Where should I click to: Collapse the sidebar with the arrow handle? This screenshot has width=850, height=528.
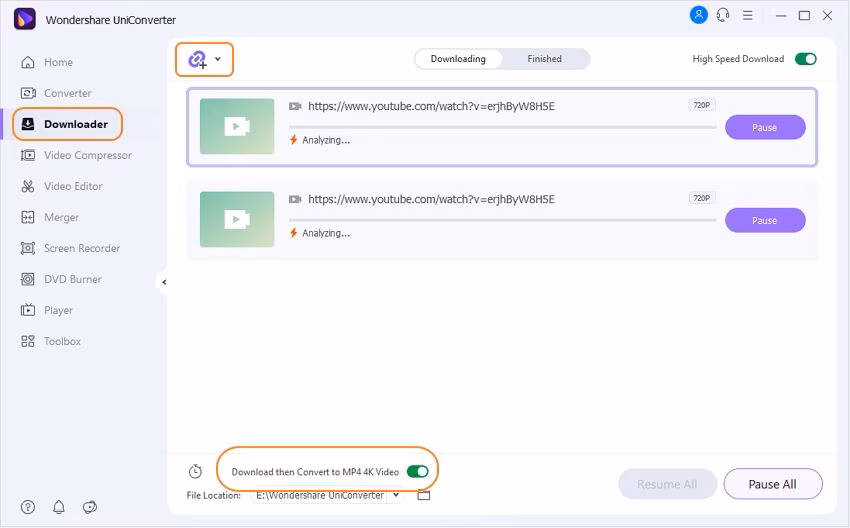click(x=164, y=282)
